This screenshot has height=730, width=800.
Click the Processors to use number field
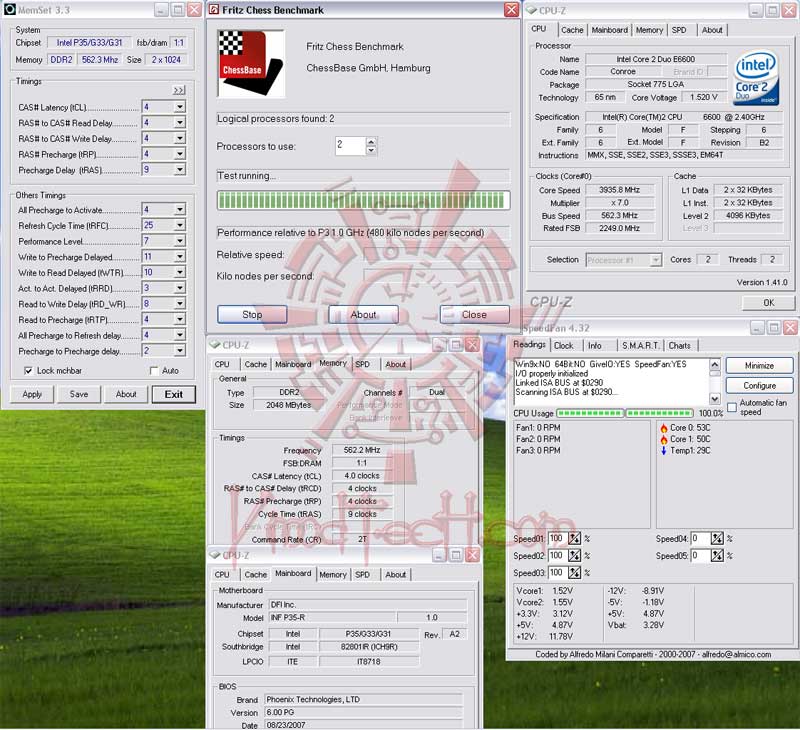click(350, 146)
